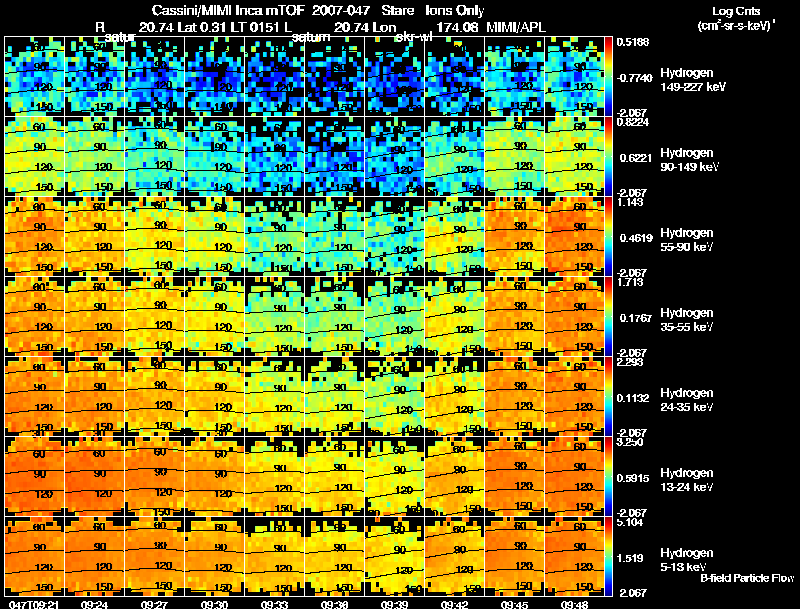
Task: Click the colorbar value '3.250'
Action: pyautogui.click(x=630, y=442)
